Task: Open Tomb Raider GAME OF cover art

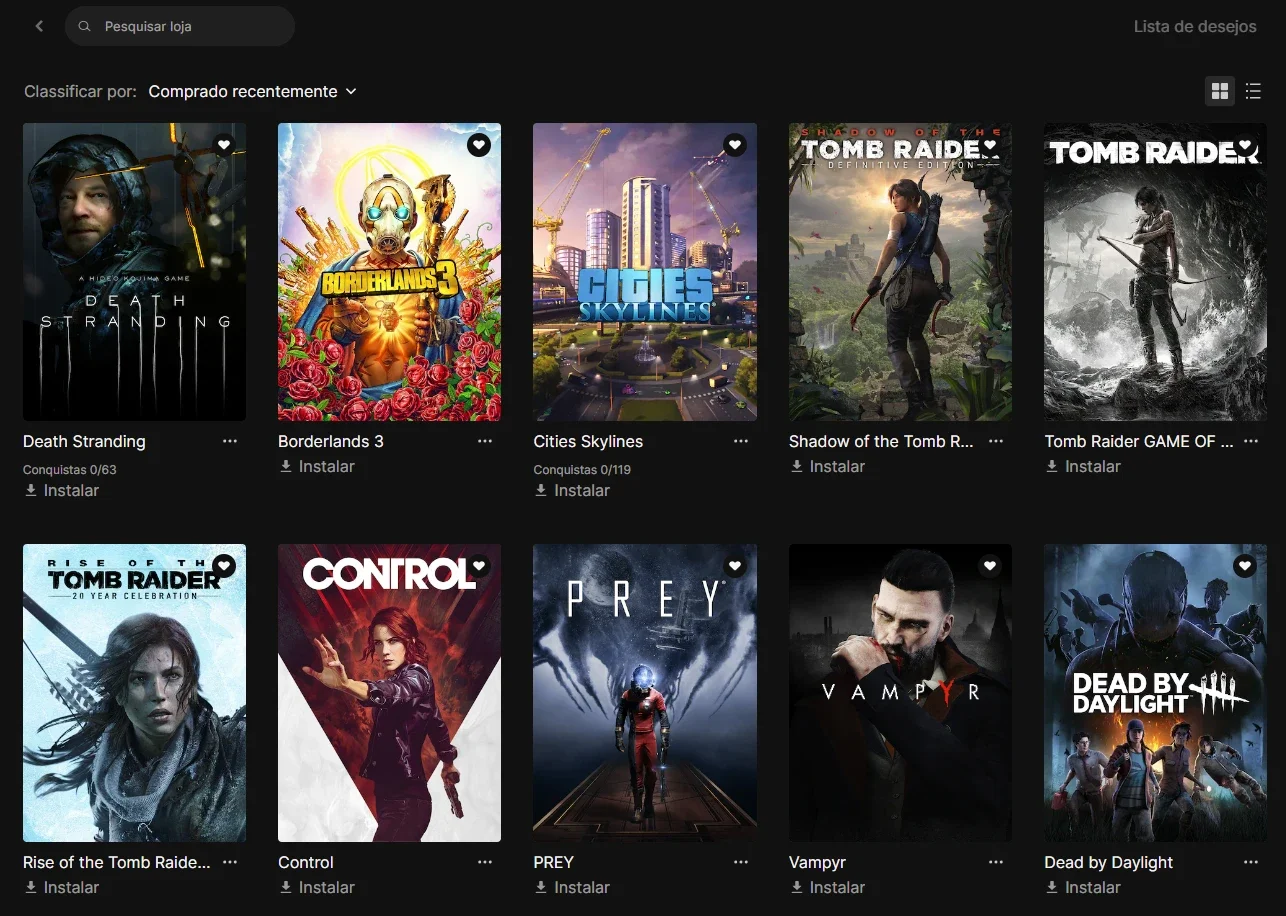Action: [x=1155, y=272]
